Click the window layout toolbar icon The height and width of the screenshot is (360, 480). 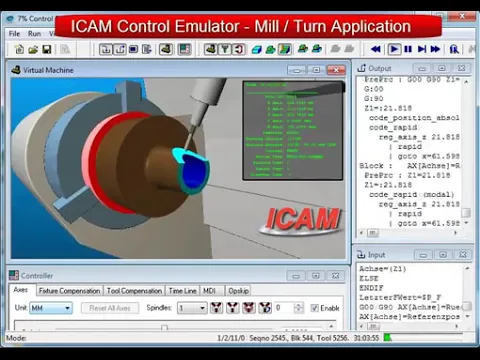tap(184, 49)
